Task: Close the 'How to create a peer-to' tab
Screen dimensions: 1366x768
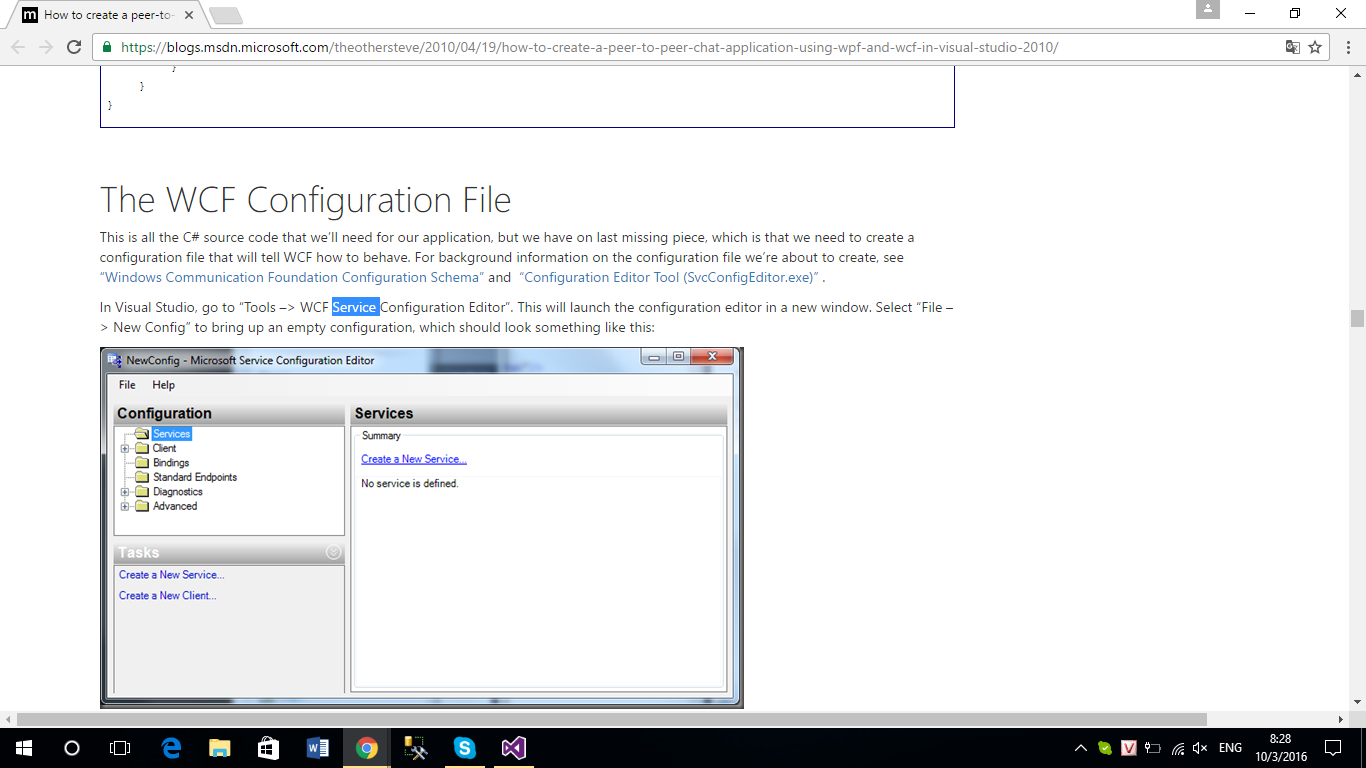Action: [189, 15]
